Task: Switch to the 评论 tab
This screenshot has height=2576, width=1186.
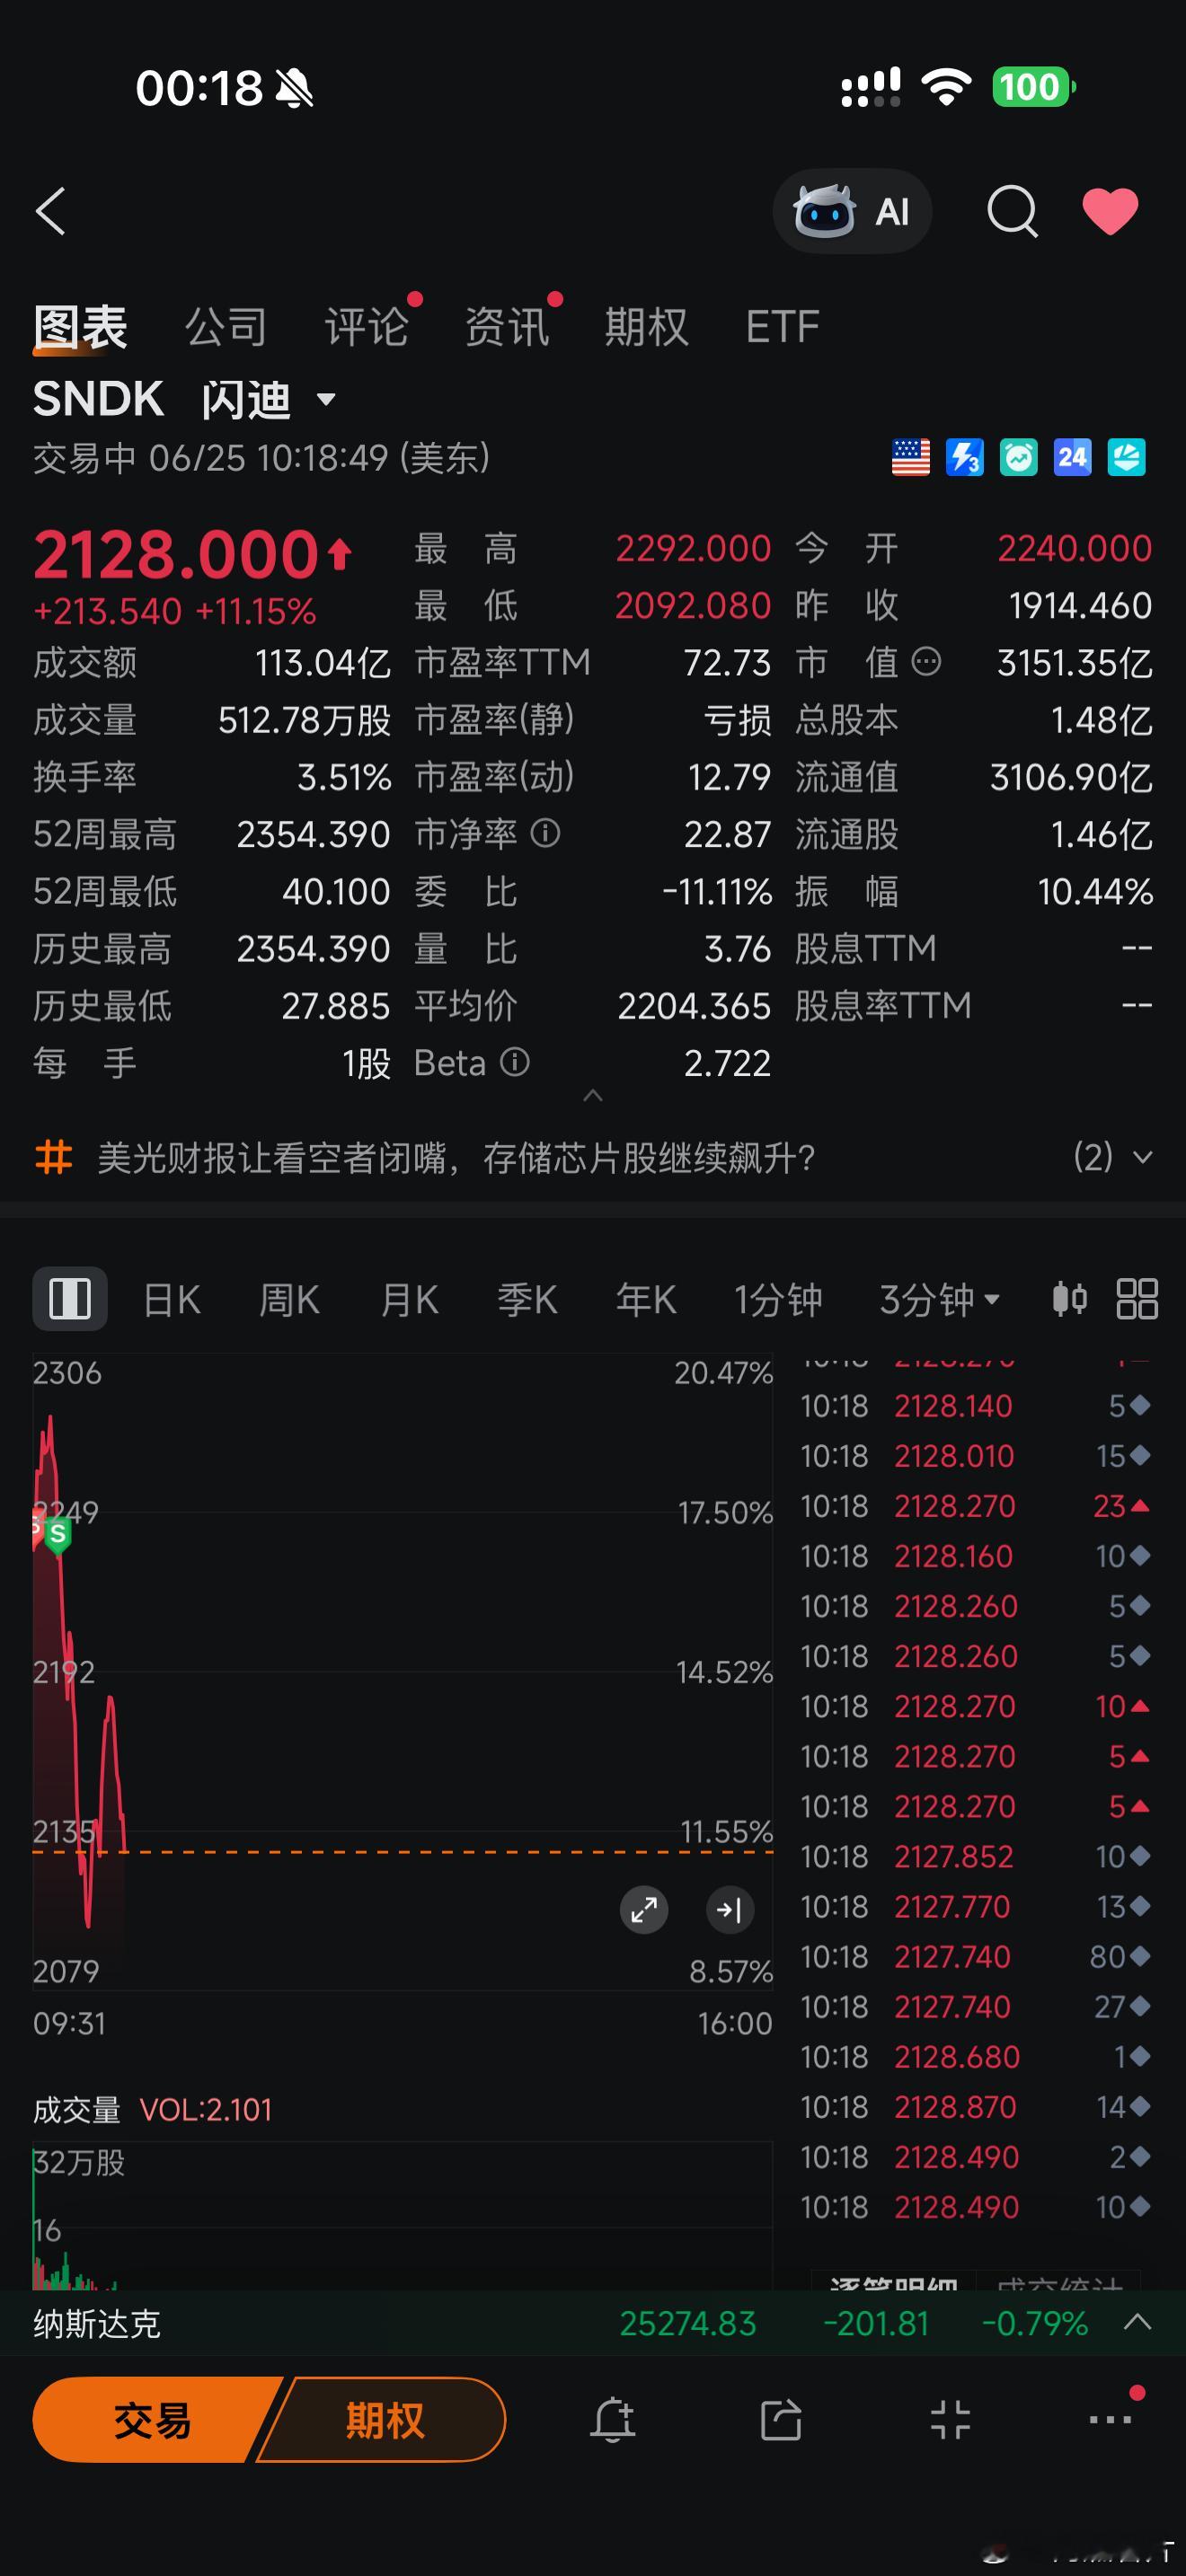Action: point(366,327)
